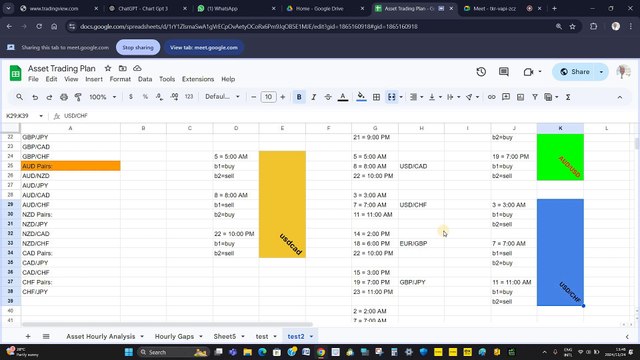The width and height of the screenshot is (640, 360).
Task: Insert a chart
Action: 520,97
